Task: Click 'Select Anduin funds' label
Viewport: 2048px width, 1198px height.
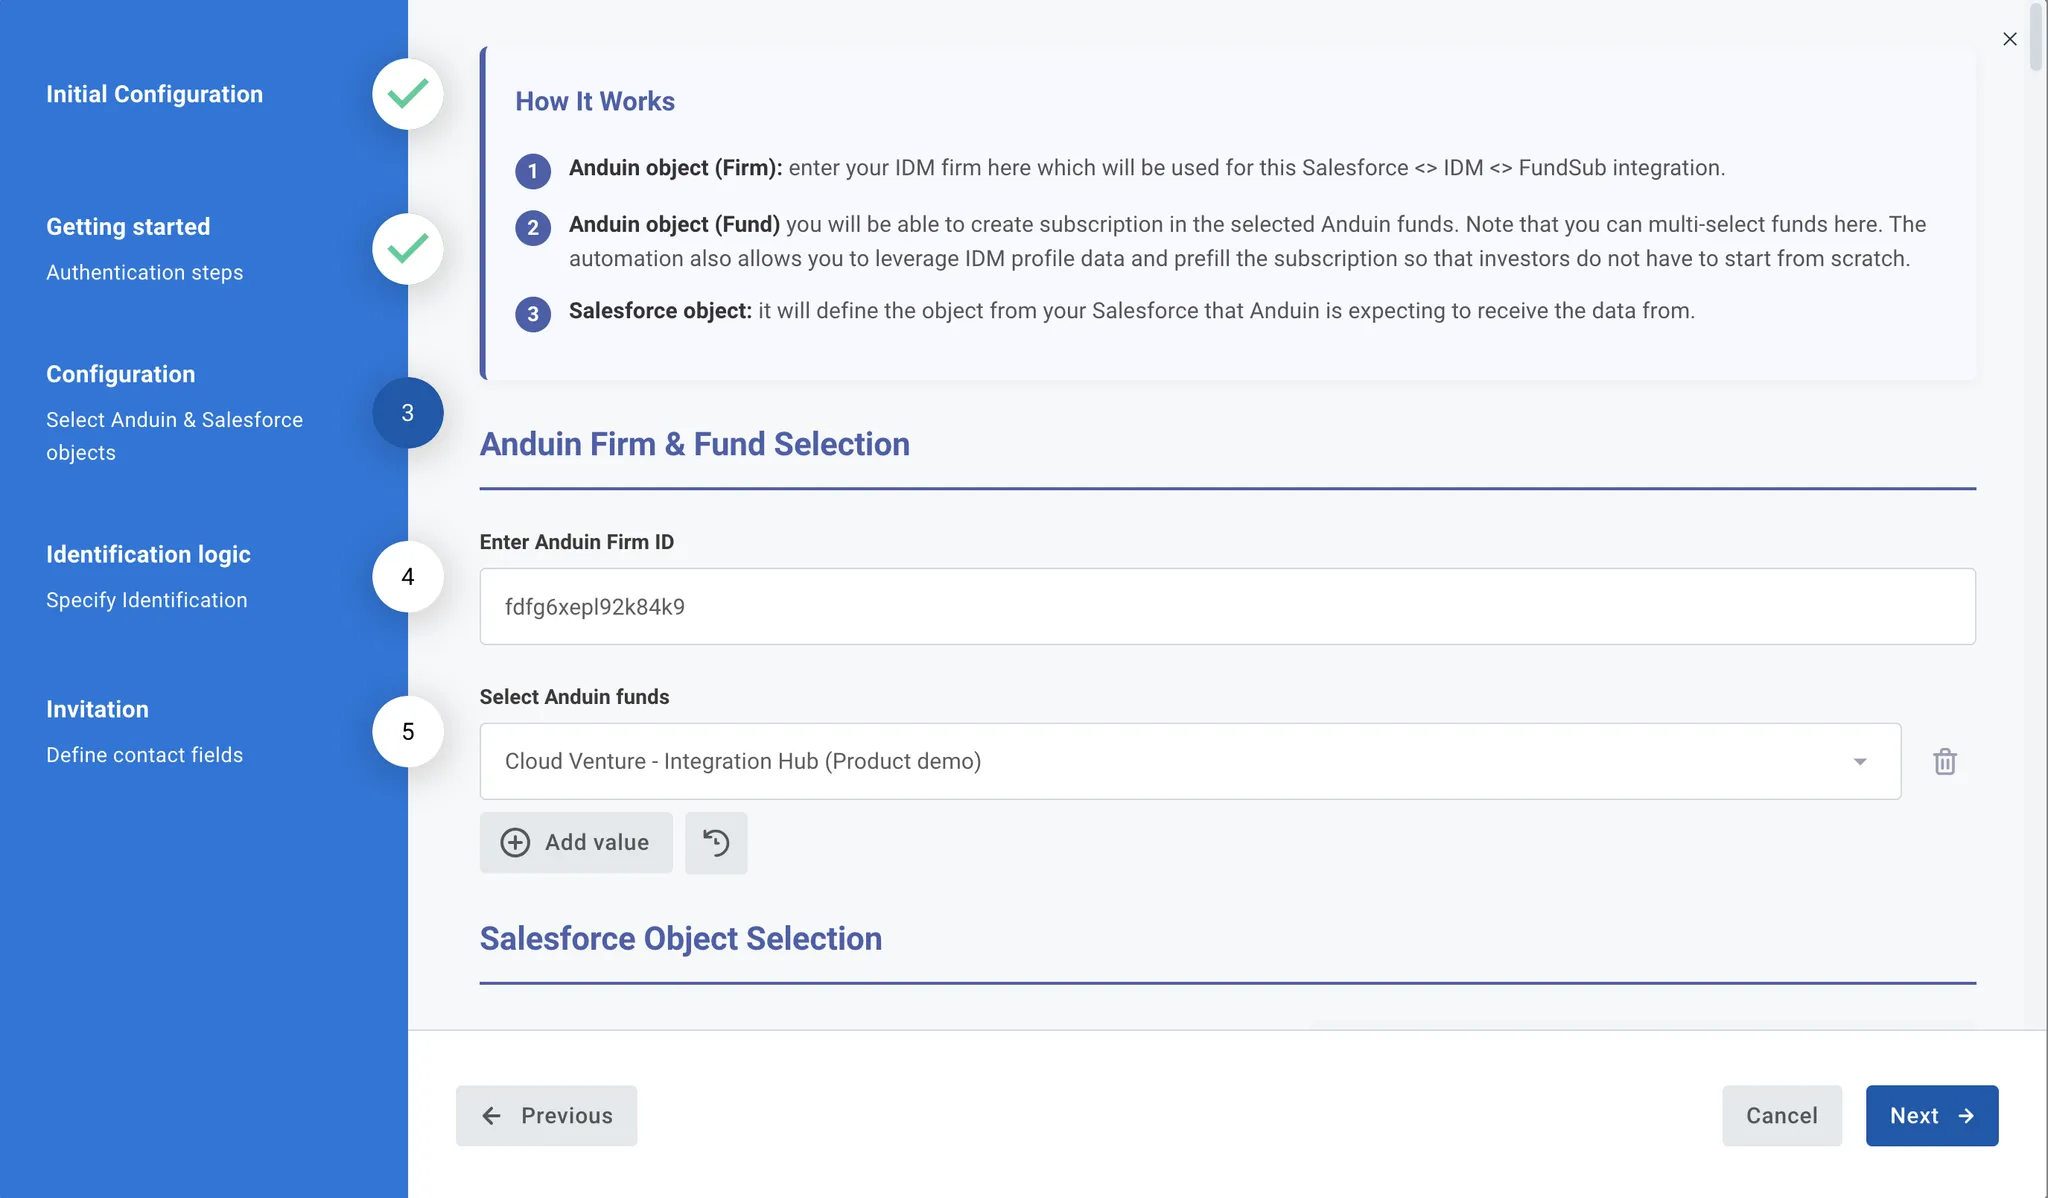Action: 575,697
